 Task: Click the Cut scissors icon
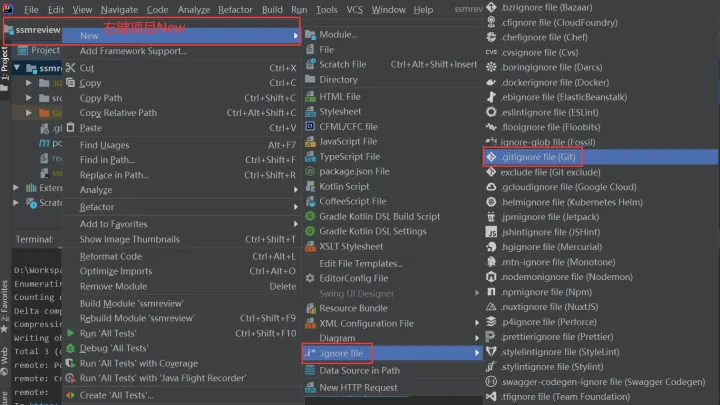(70, 68)
